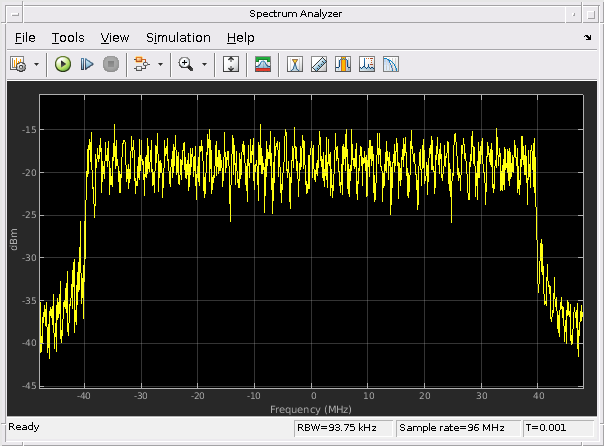Expand the Simulink block highlight dropdown arrow
Screen dimensions: 604x446
tap(160, 64)
